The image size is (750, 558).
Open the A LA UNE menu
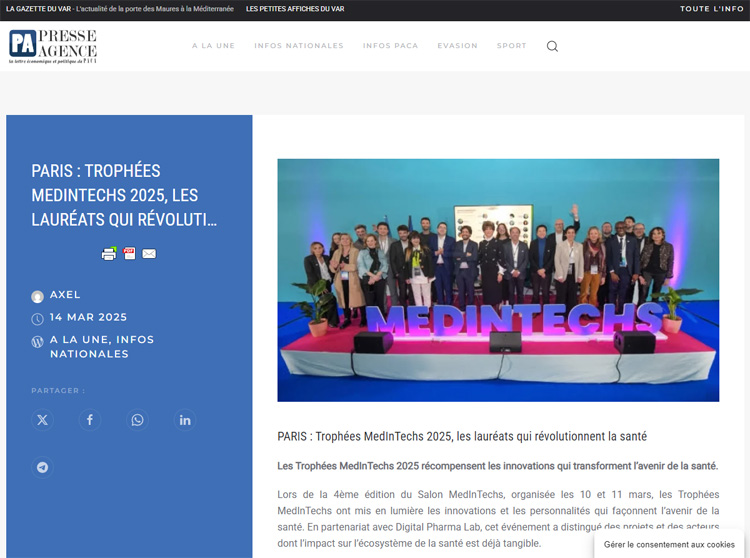(x=213, y=46)
